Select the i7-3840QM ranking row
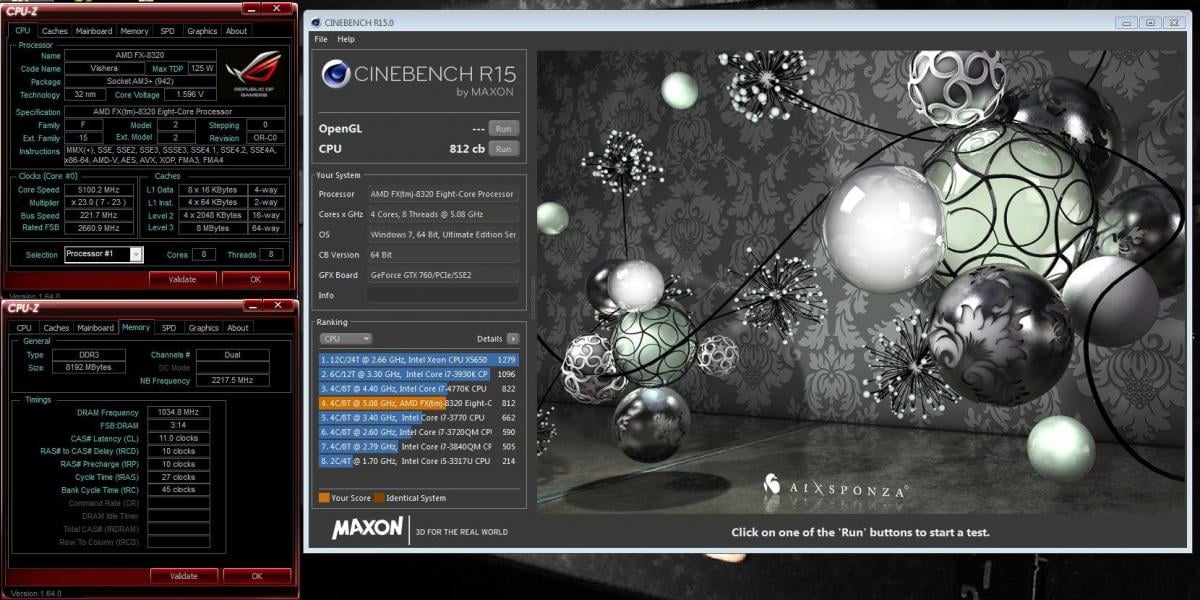 (419, 446)
